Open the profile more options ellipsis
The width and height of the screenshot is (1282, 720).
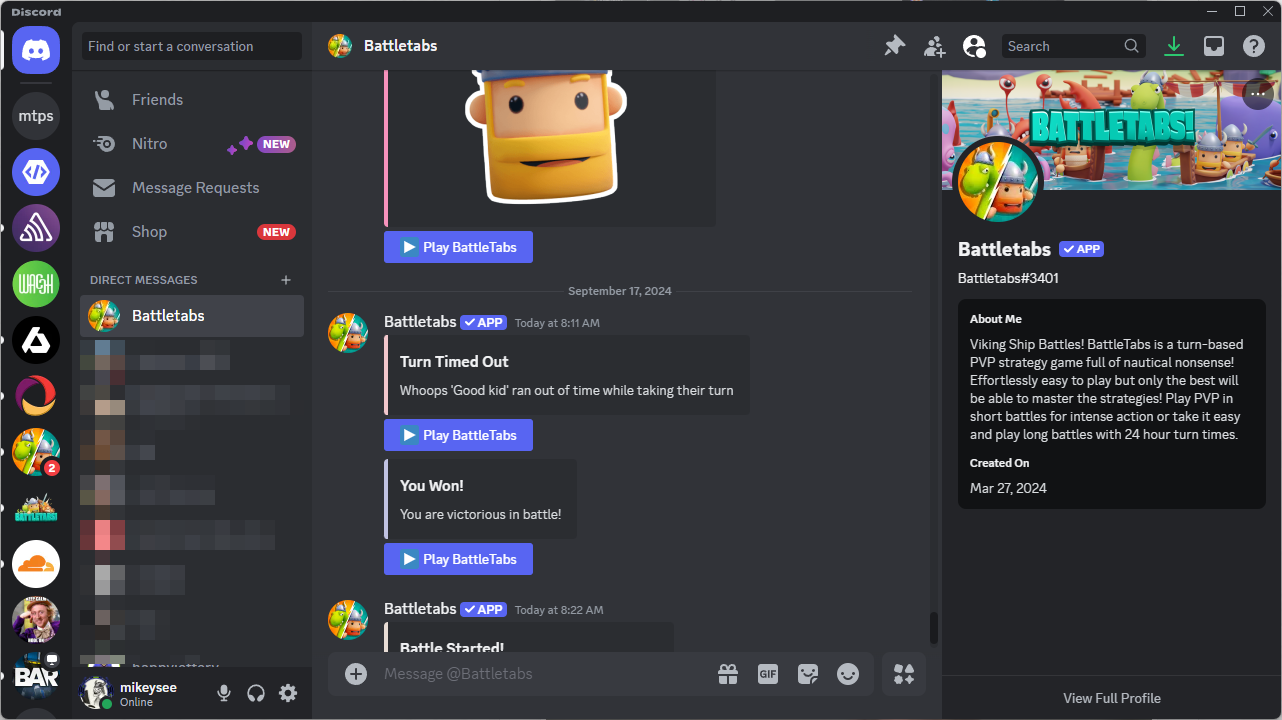tap(1258, 94)
